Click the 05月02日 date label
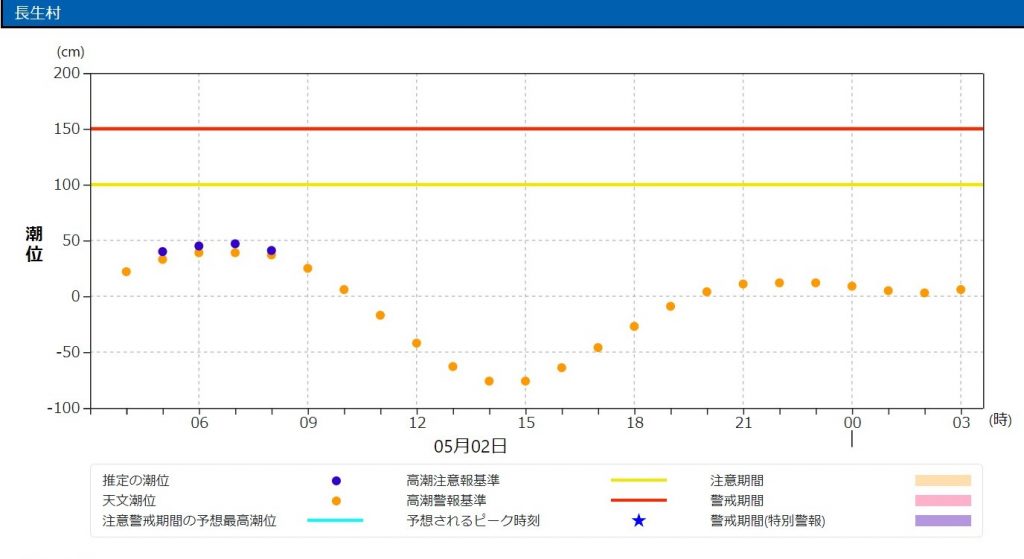The width and height of the screenshot is (1024, 559). [470, 446]
